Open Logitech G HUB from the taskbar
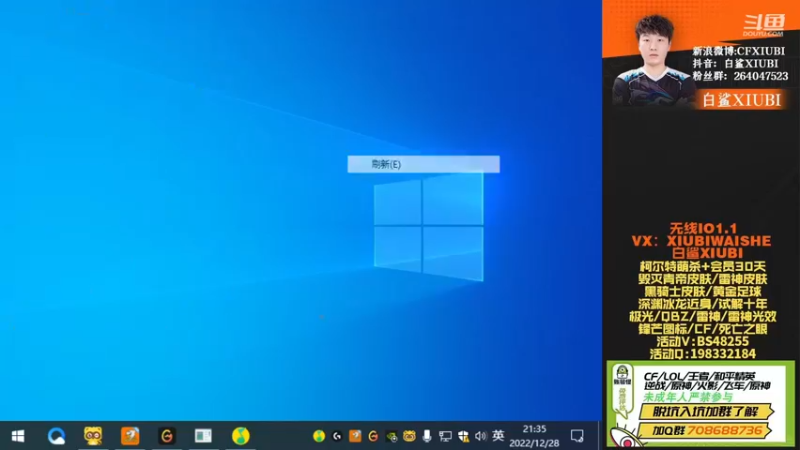 [x=167, y=436]
